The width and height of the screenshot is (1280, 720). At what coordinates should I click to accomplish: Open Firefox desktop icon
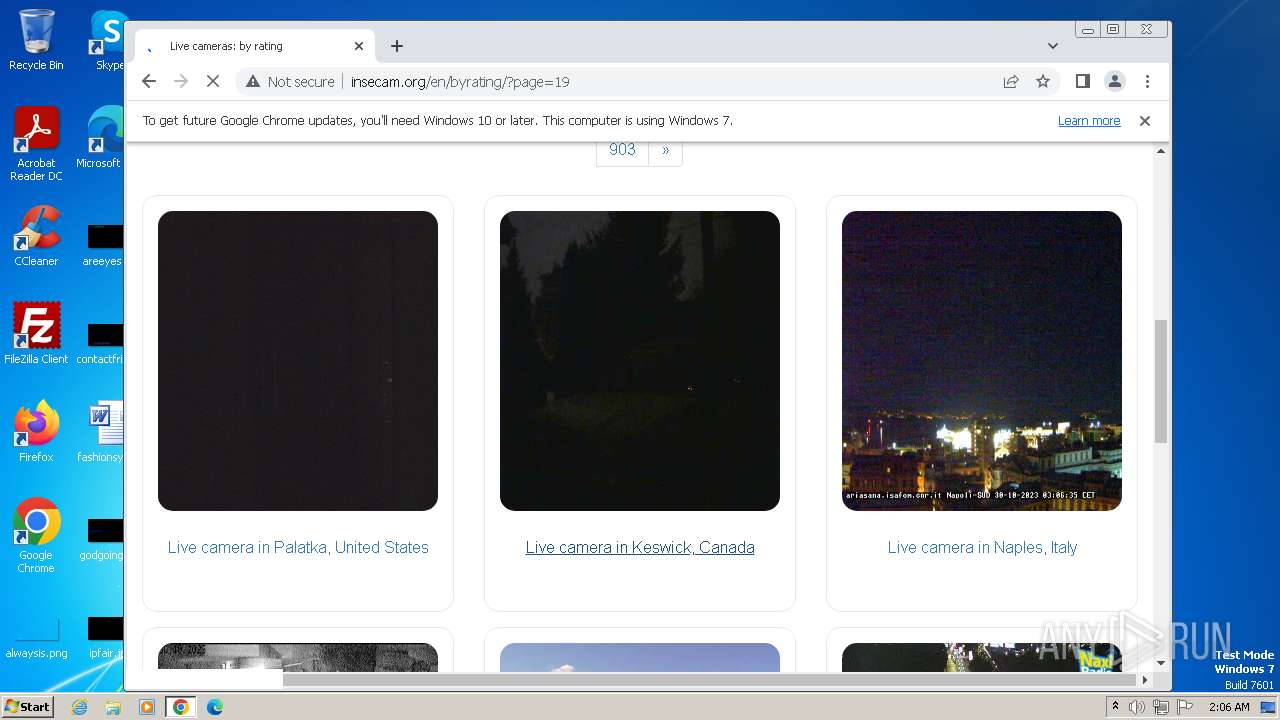coord(36,432)
